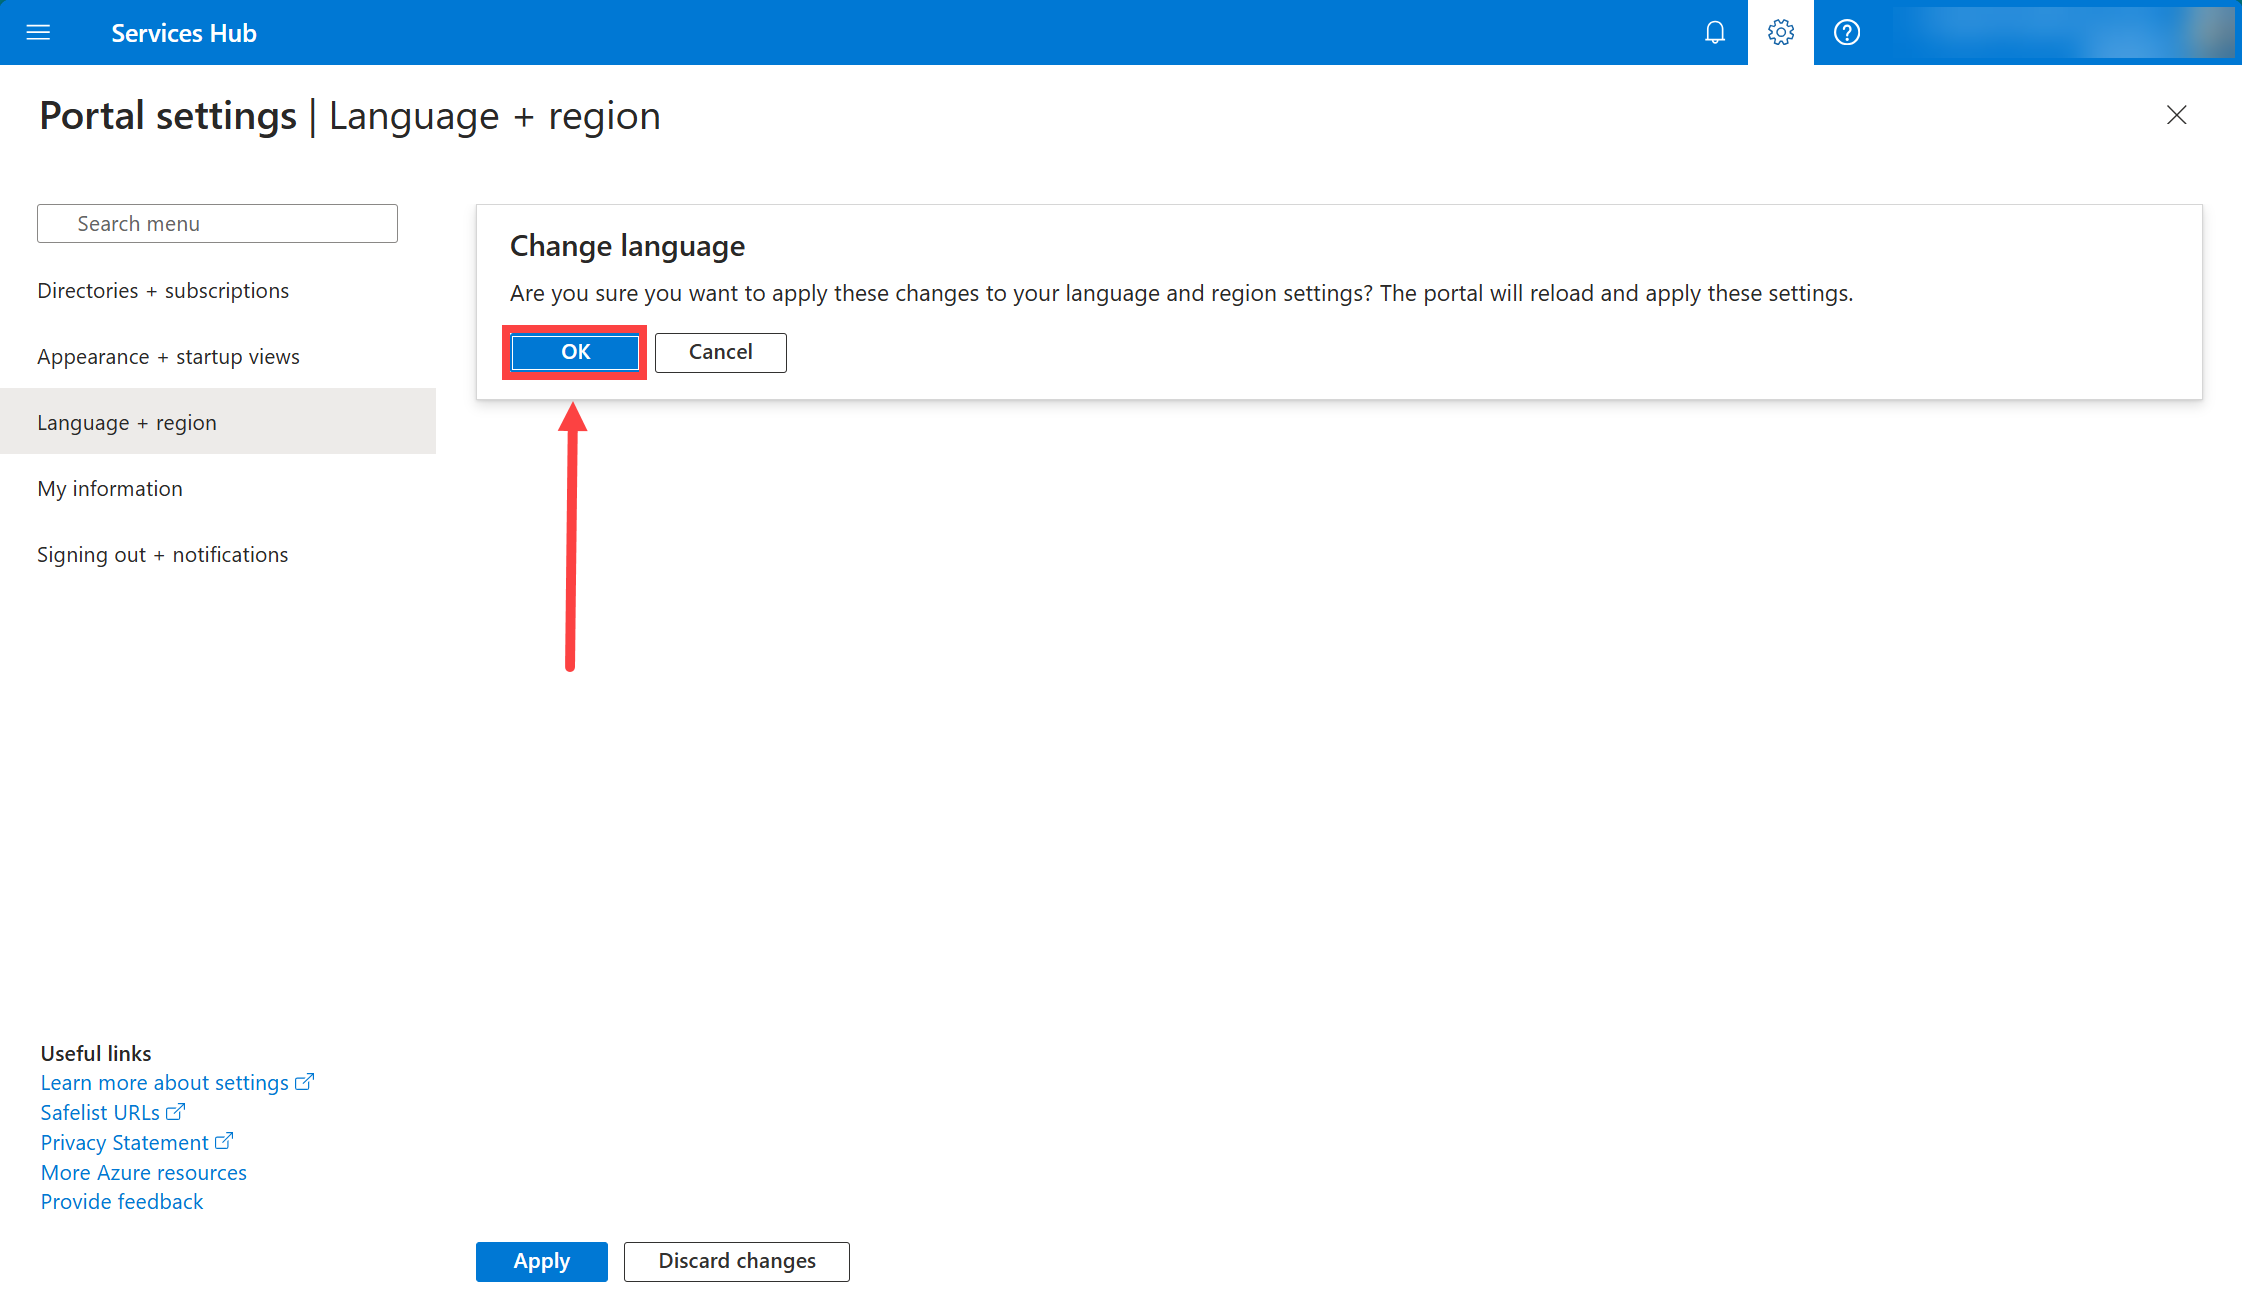Open Learn more about settings link
2242x1306 pixels.
165,1083
